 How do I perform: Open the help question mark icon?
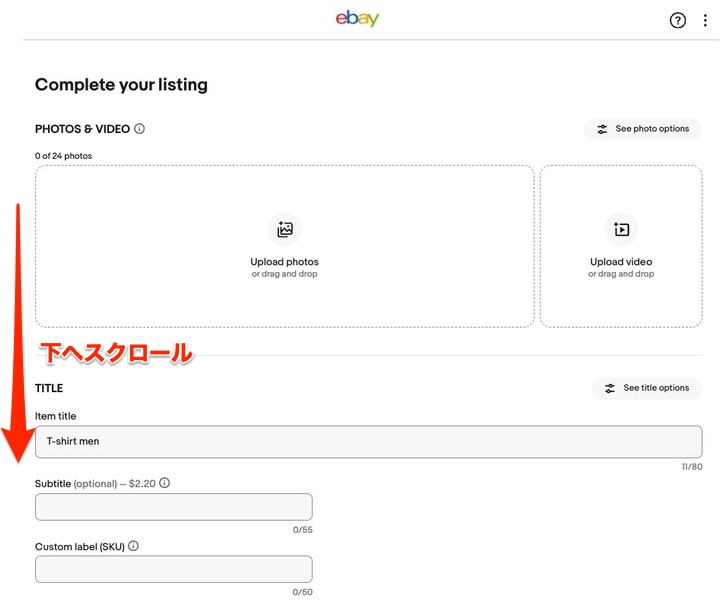pyautogui.click(x=678, y=20)
